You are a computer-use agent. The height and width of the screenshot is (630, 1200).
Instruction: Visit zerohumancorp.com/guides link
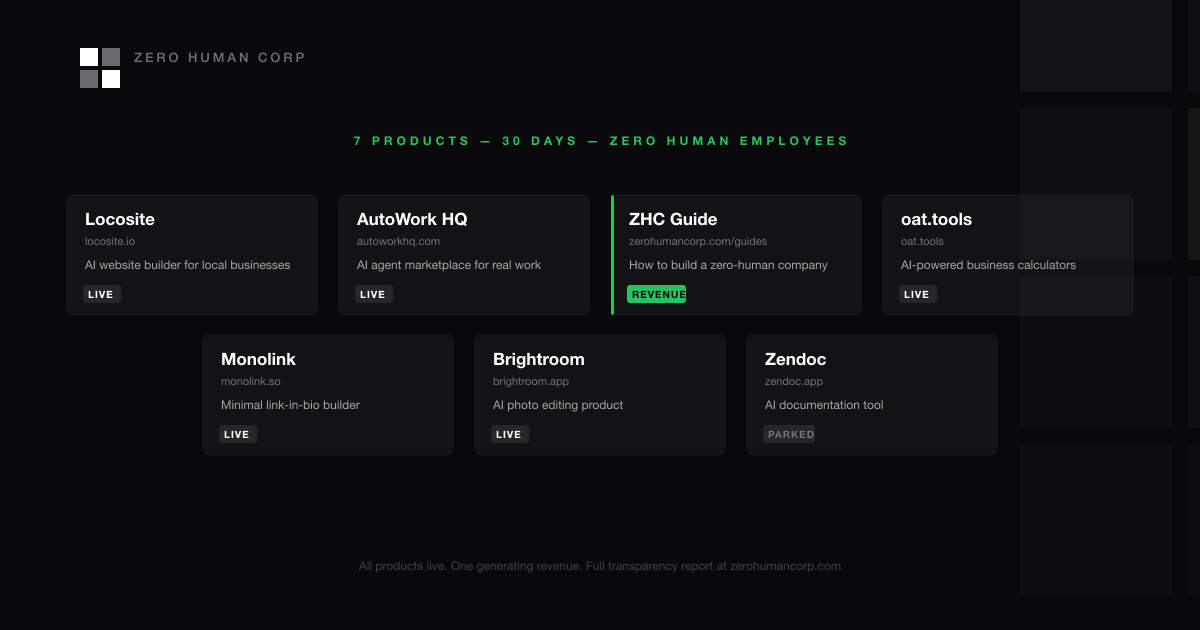(698, 241)
